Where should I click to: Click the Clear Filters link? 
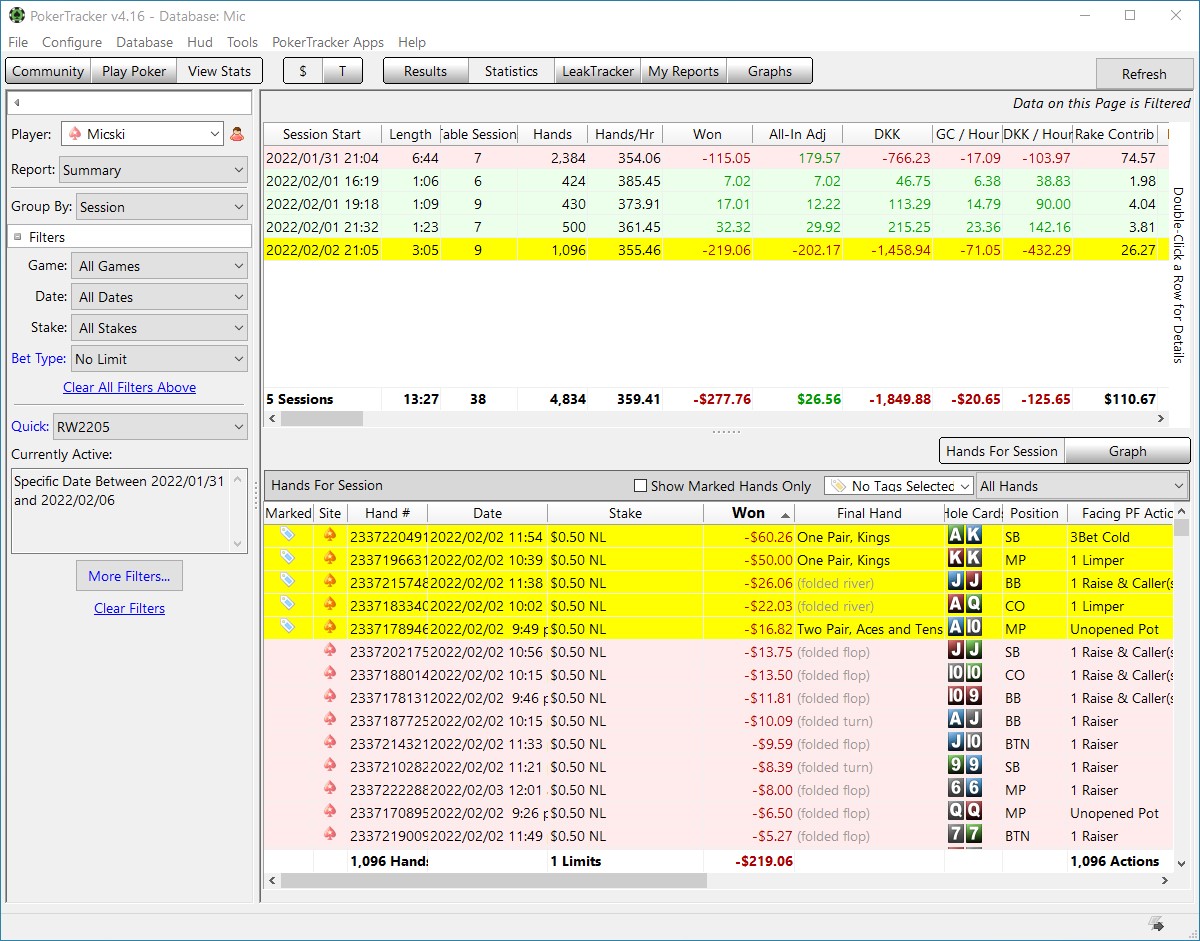click(x=129, y=608)
